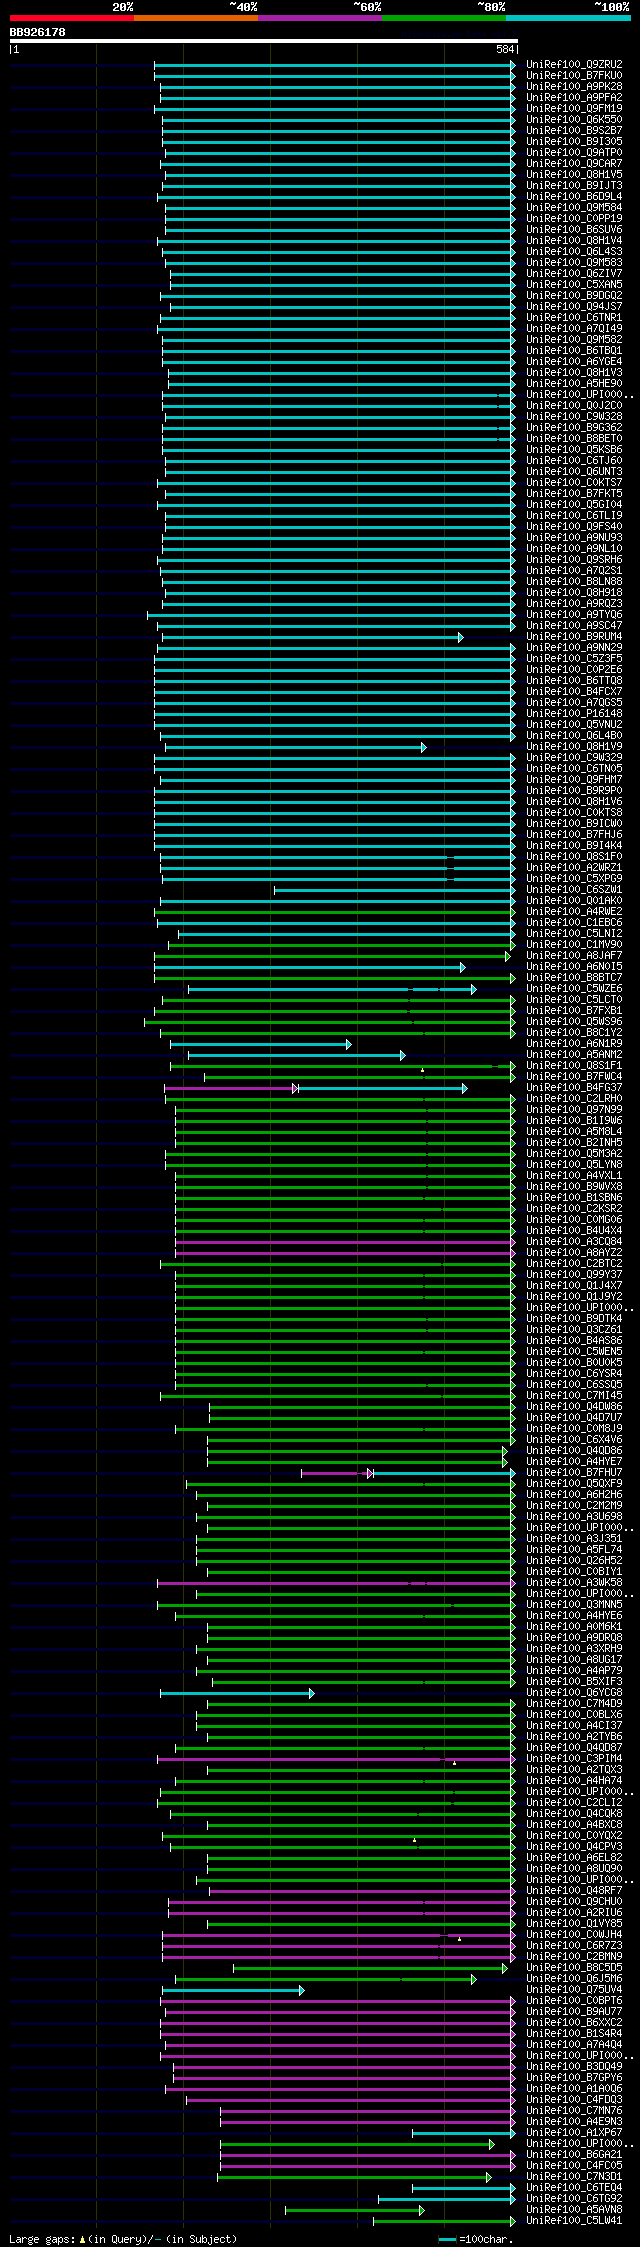Open the UniRef100_A7QI49 entry
The width and height of the screenshot is (640, 2247).
pos(574,328)
